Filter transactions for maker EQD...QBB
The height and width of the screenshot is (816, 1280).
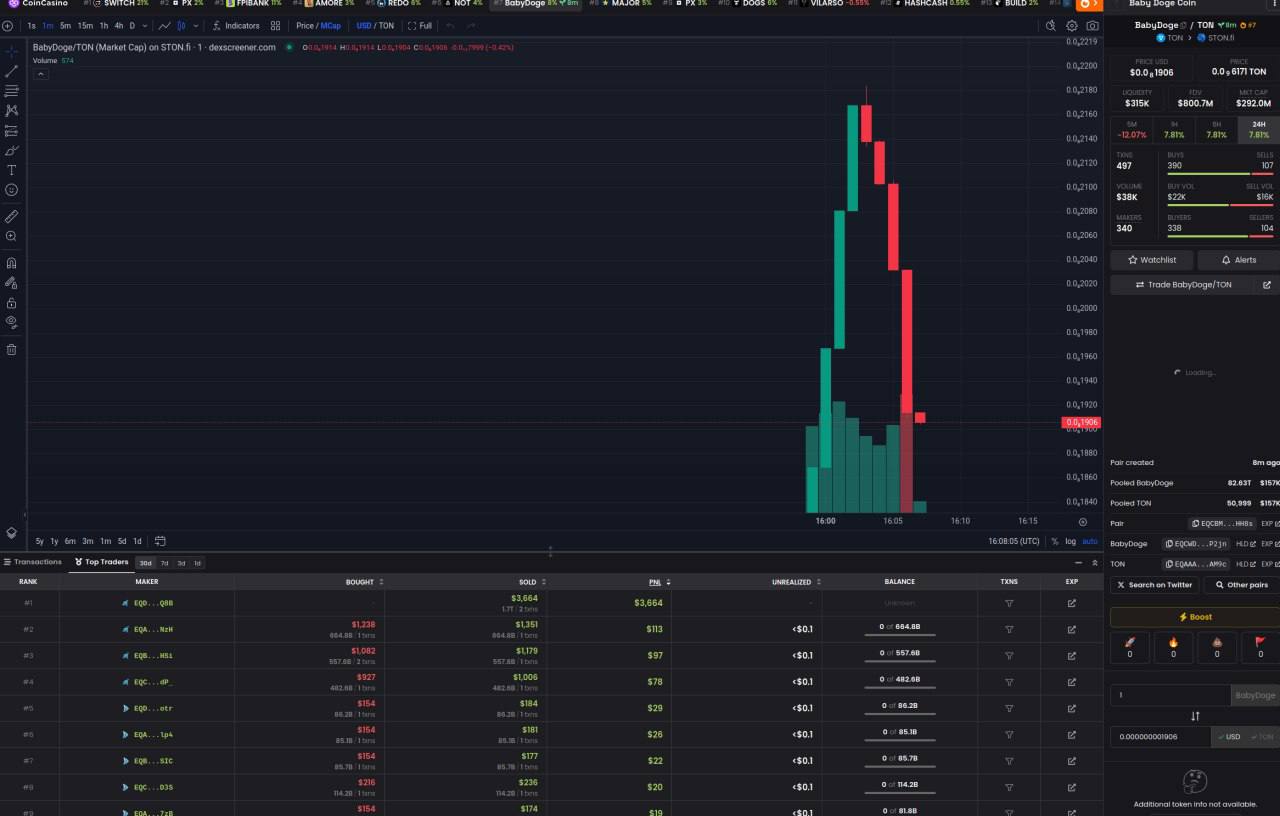[x=1009, y=603]
